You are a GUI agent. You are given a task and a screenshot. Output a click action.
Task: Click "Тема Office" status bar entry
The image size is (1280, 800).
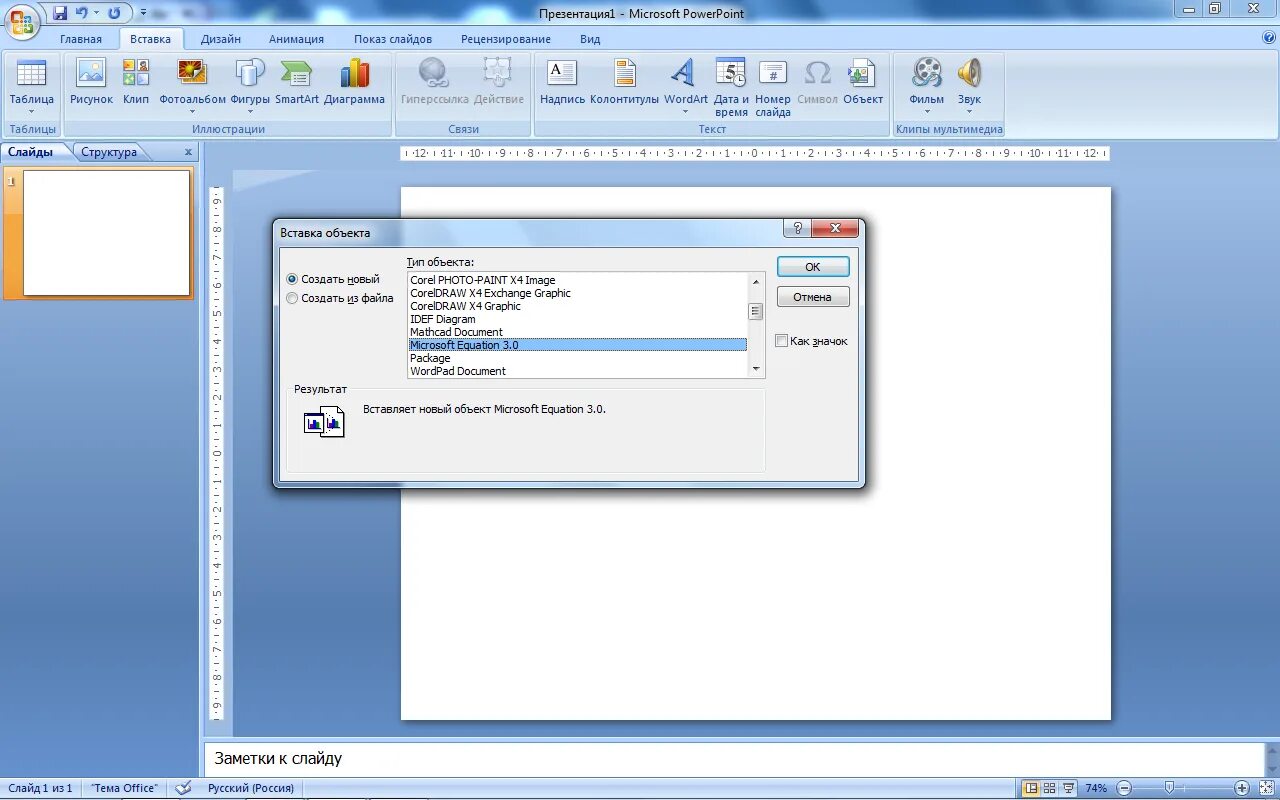tap(124, 788)
